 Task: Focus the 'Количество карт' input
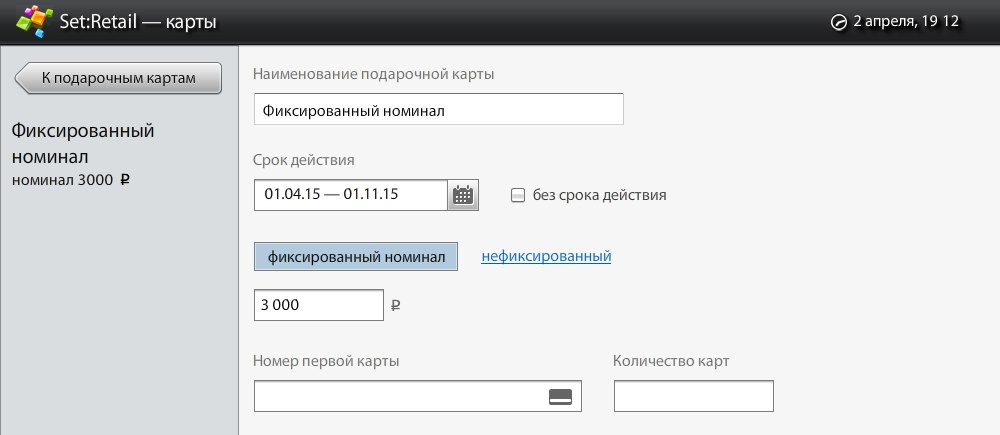click(694, 396)
